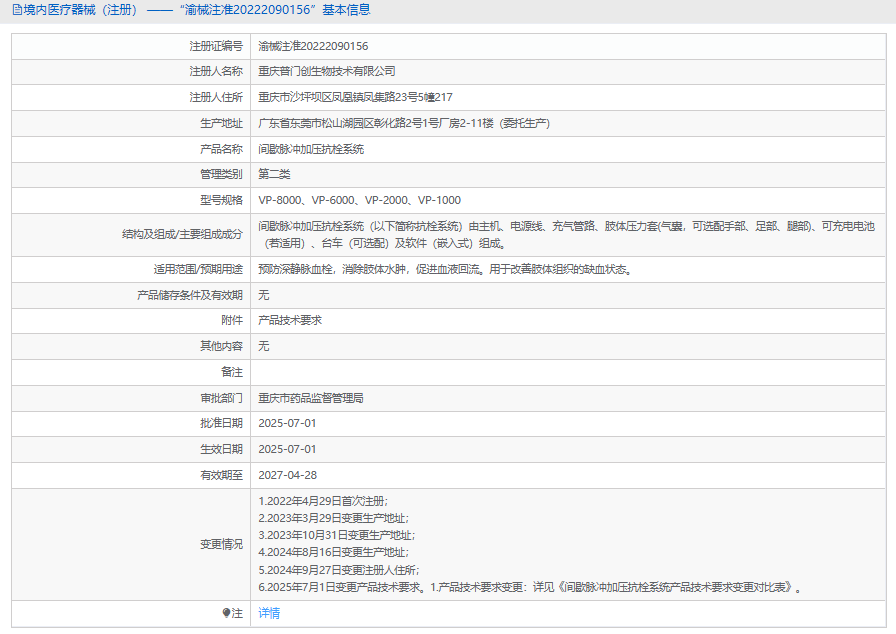Click approval date 2025-07-01 in 批准日期 row
This screenshot has height=634, width=896.
pos(287,423)
